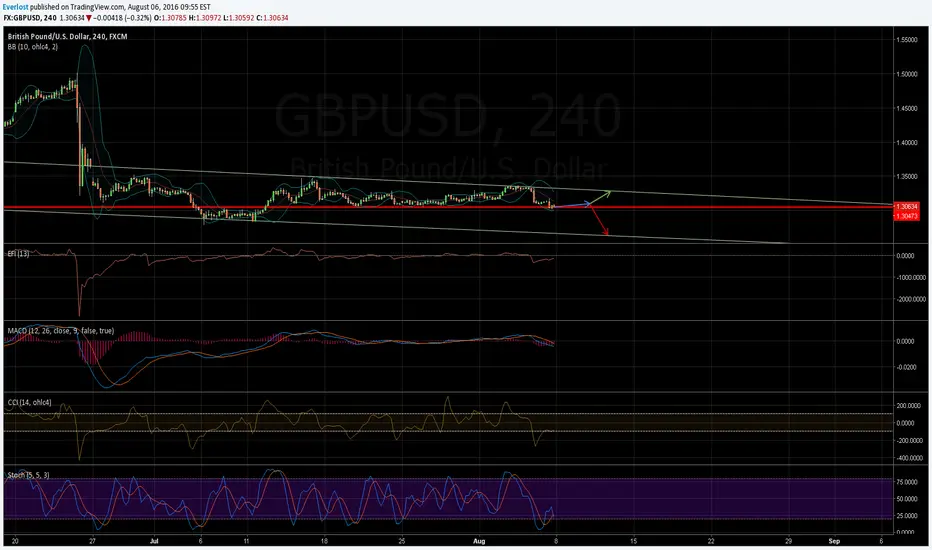This screenshot has height=550, width=932.
Task: Select the MACD (12, 26, close, 9) indicator label
Action: pos(61,331)
